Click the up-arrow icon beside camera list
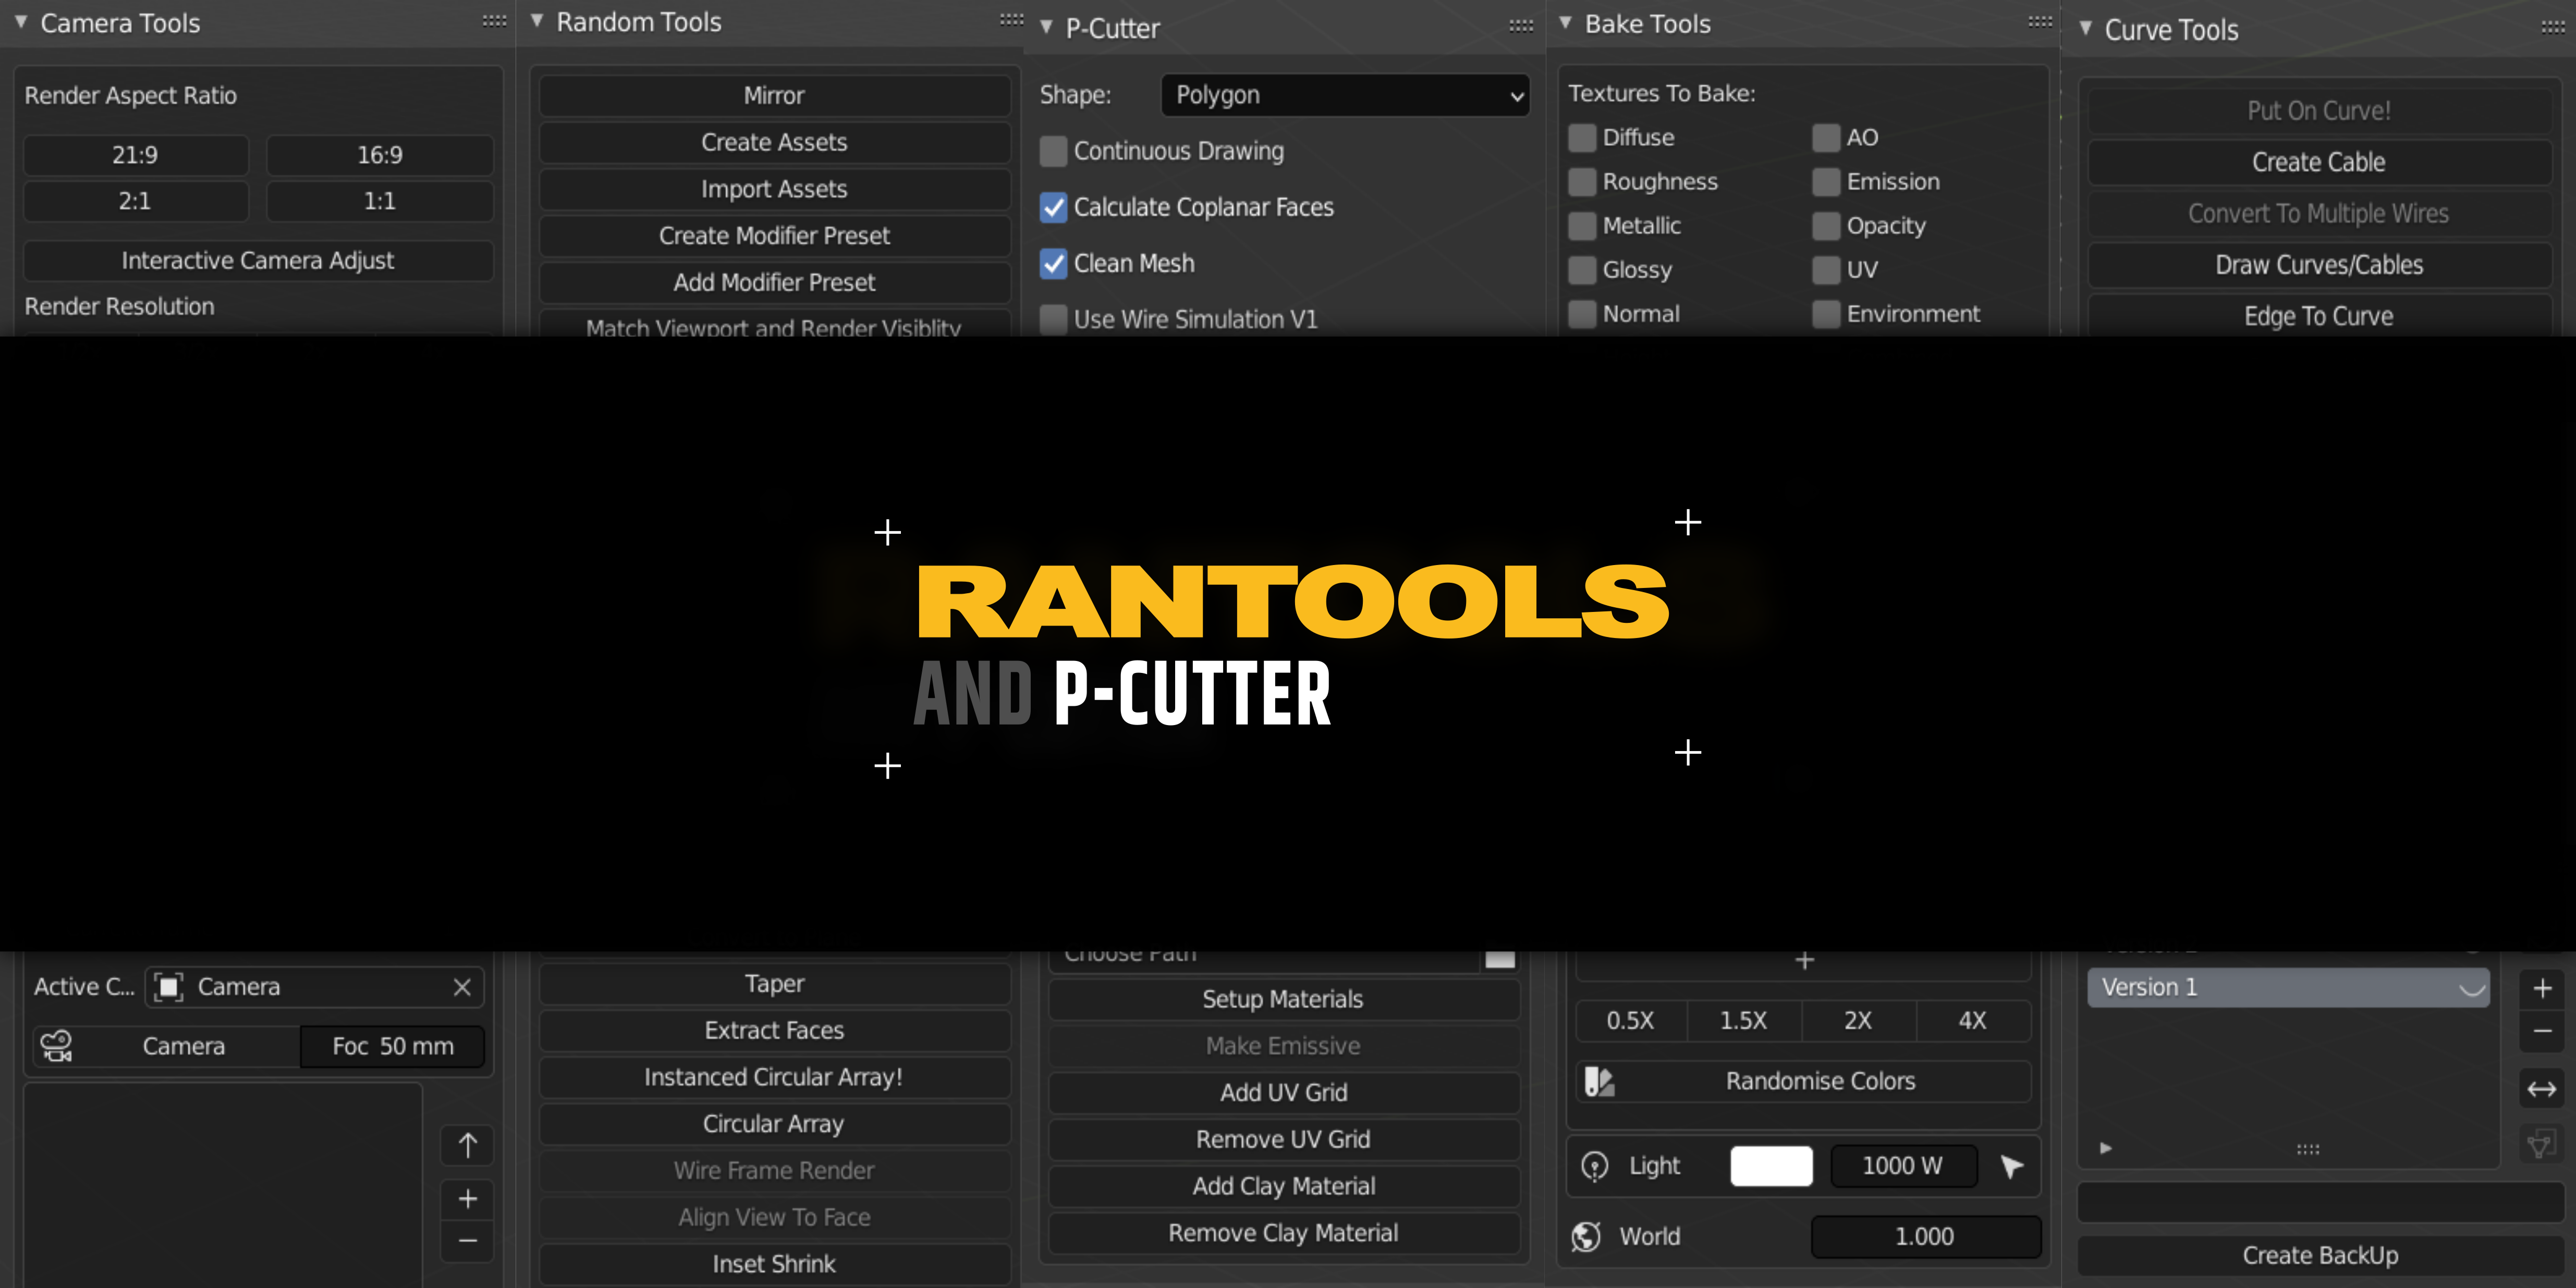 pos(467,1145)
